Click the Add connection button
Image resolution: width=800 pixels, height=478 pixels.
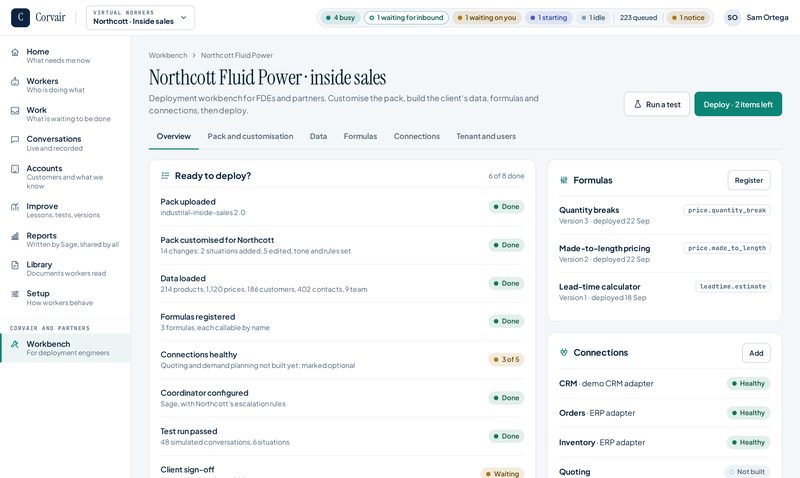coord(756,353)
